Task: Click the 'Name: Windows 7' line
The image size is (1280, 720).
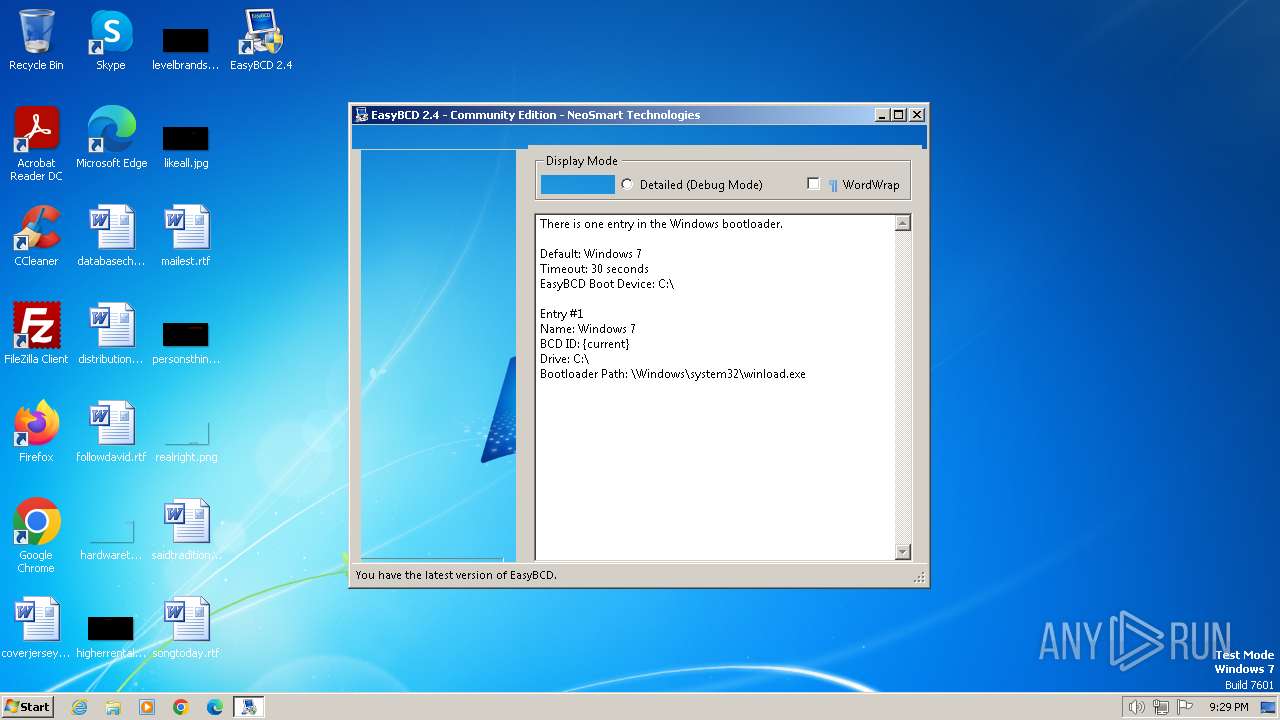Action: click(x=587, y=329)
